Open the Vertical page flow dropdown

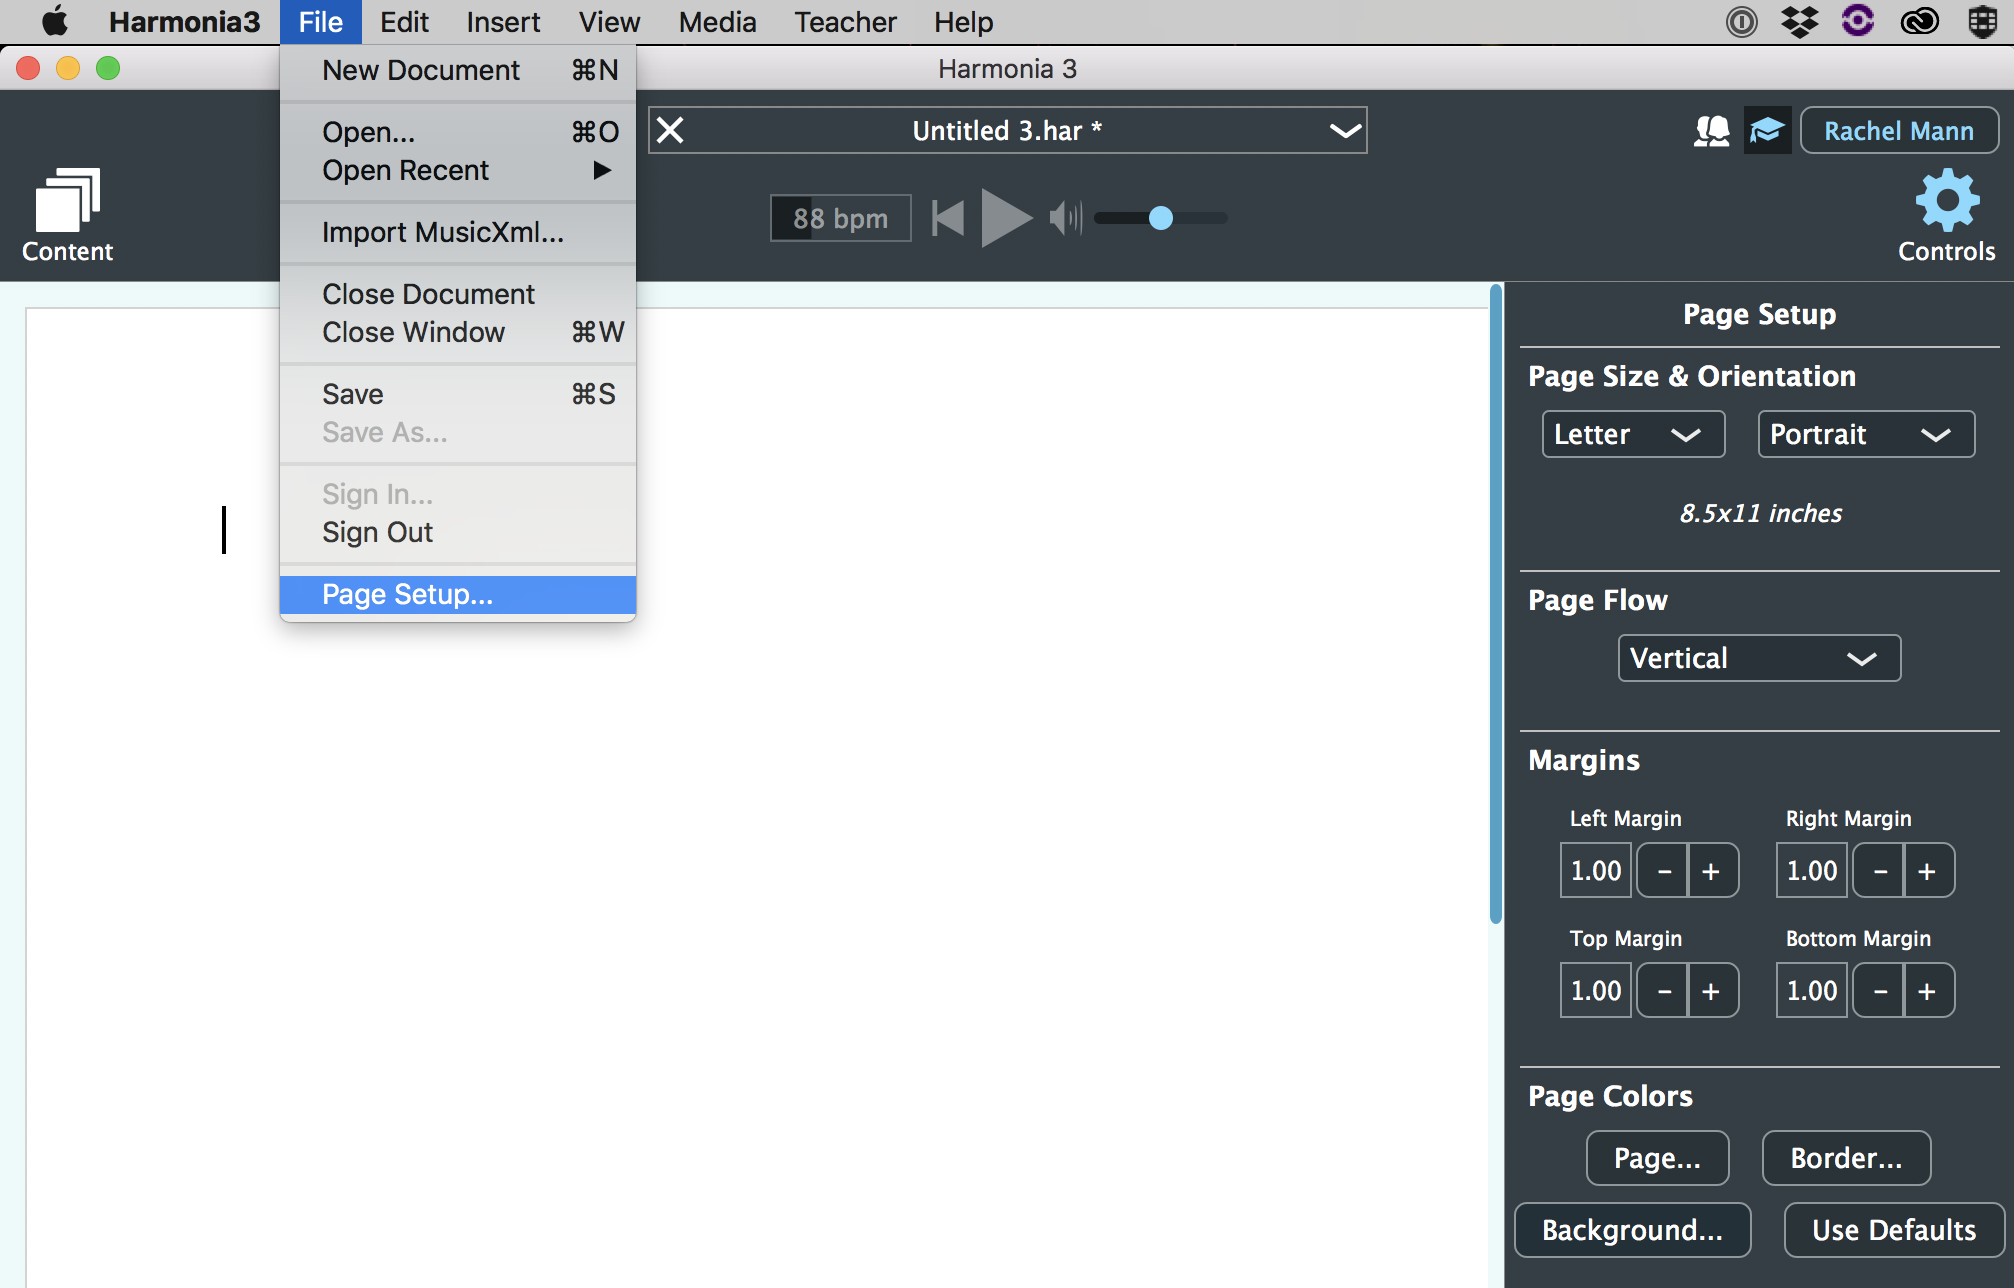point(1759,658)
